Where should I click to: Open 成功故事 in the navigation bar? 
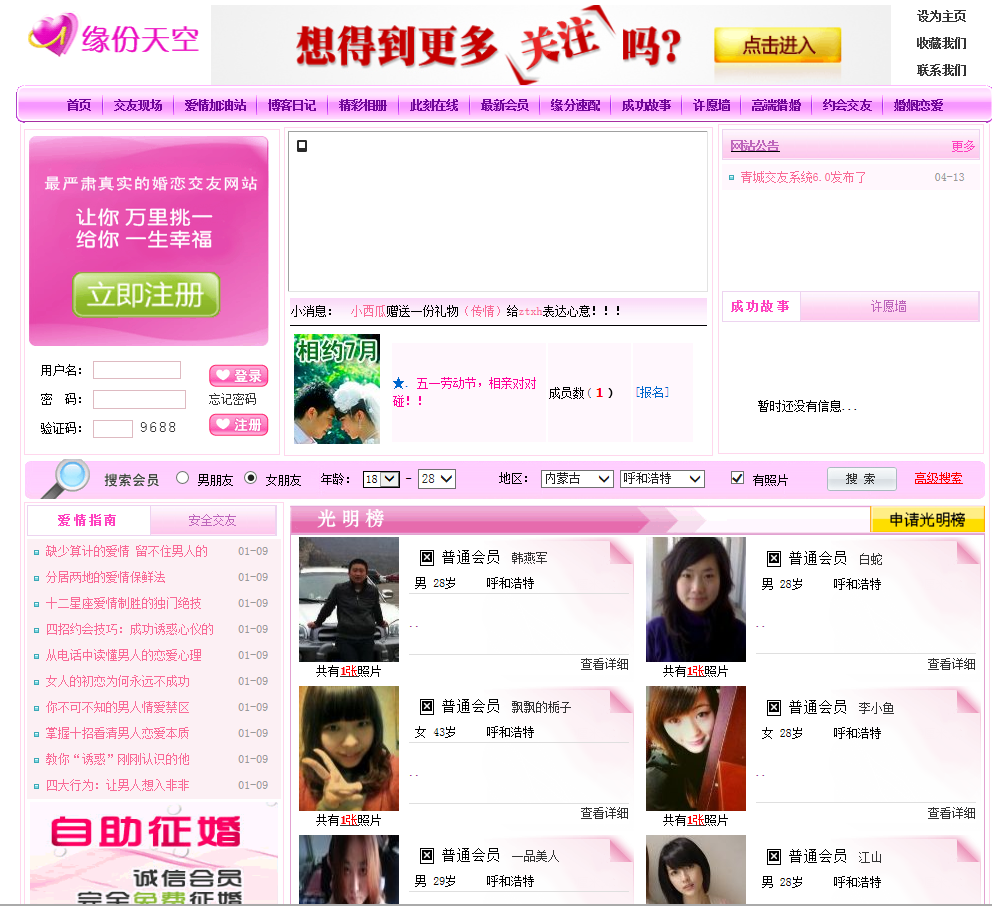[646, 105]
